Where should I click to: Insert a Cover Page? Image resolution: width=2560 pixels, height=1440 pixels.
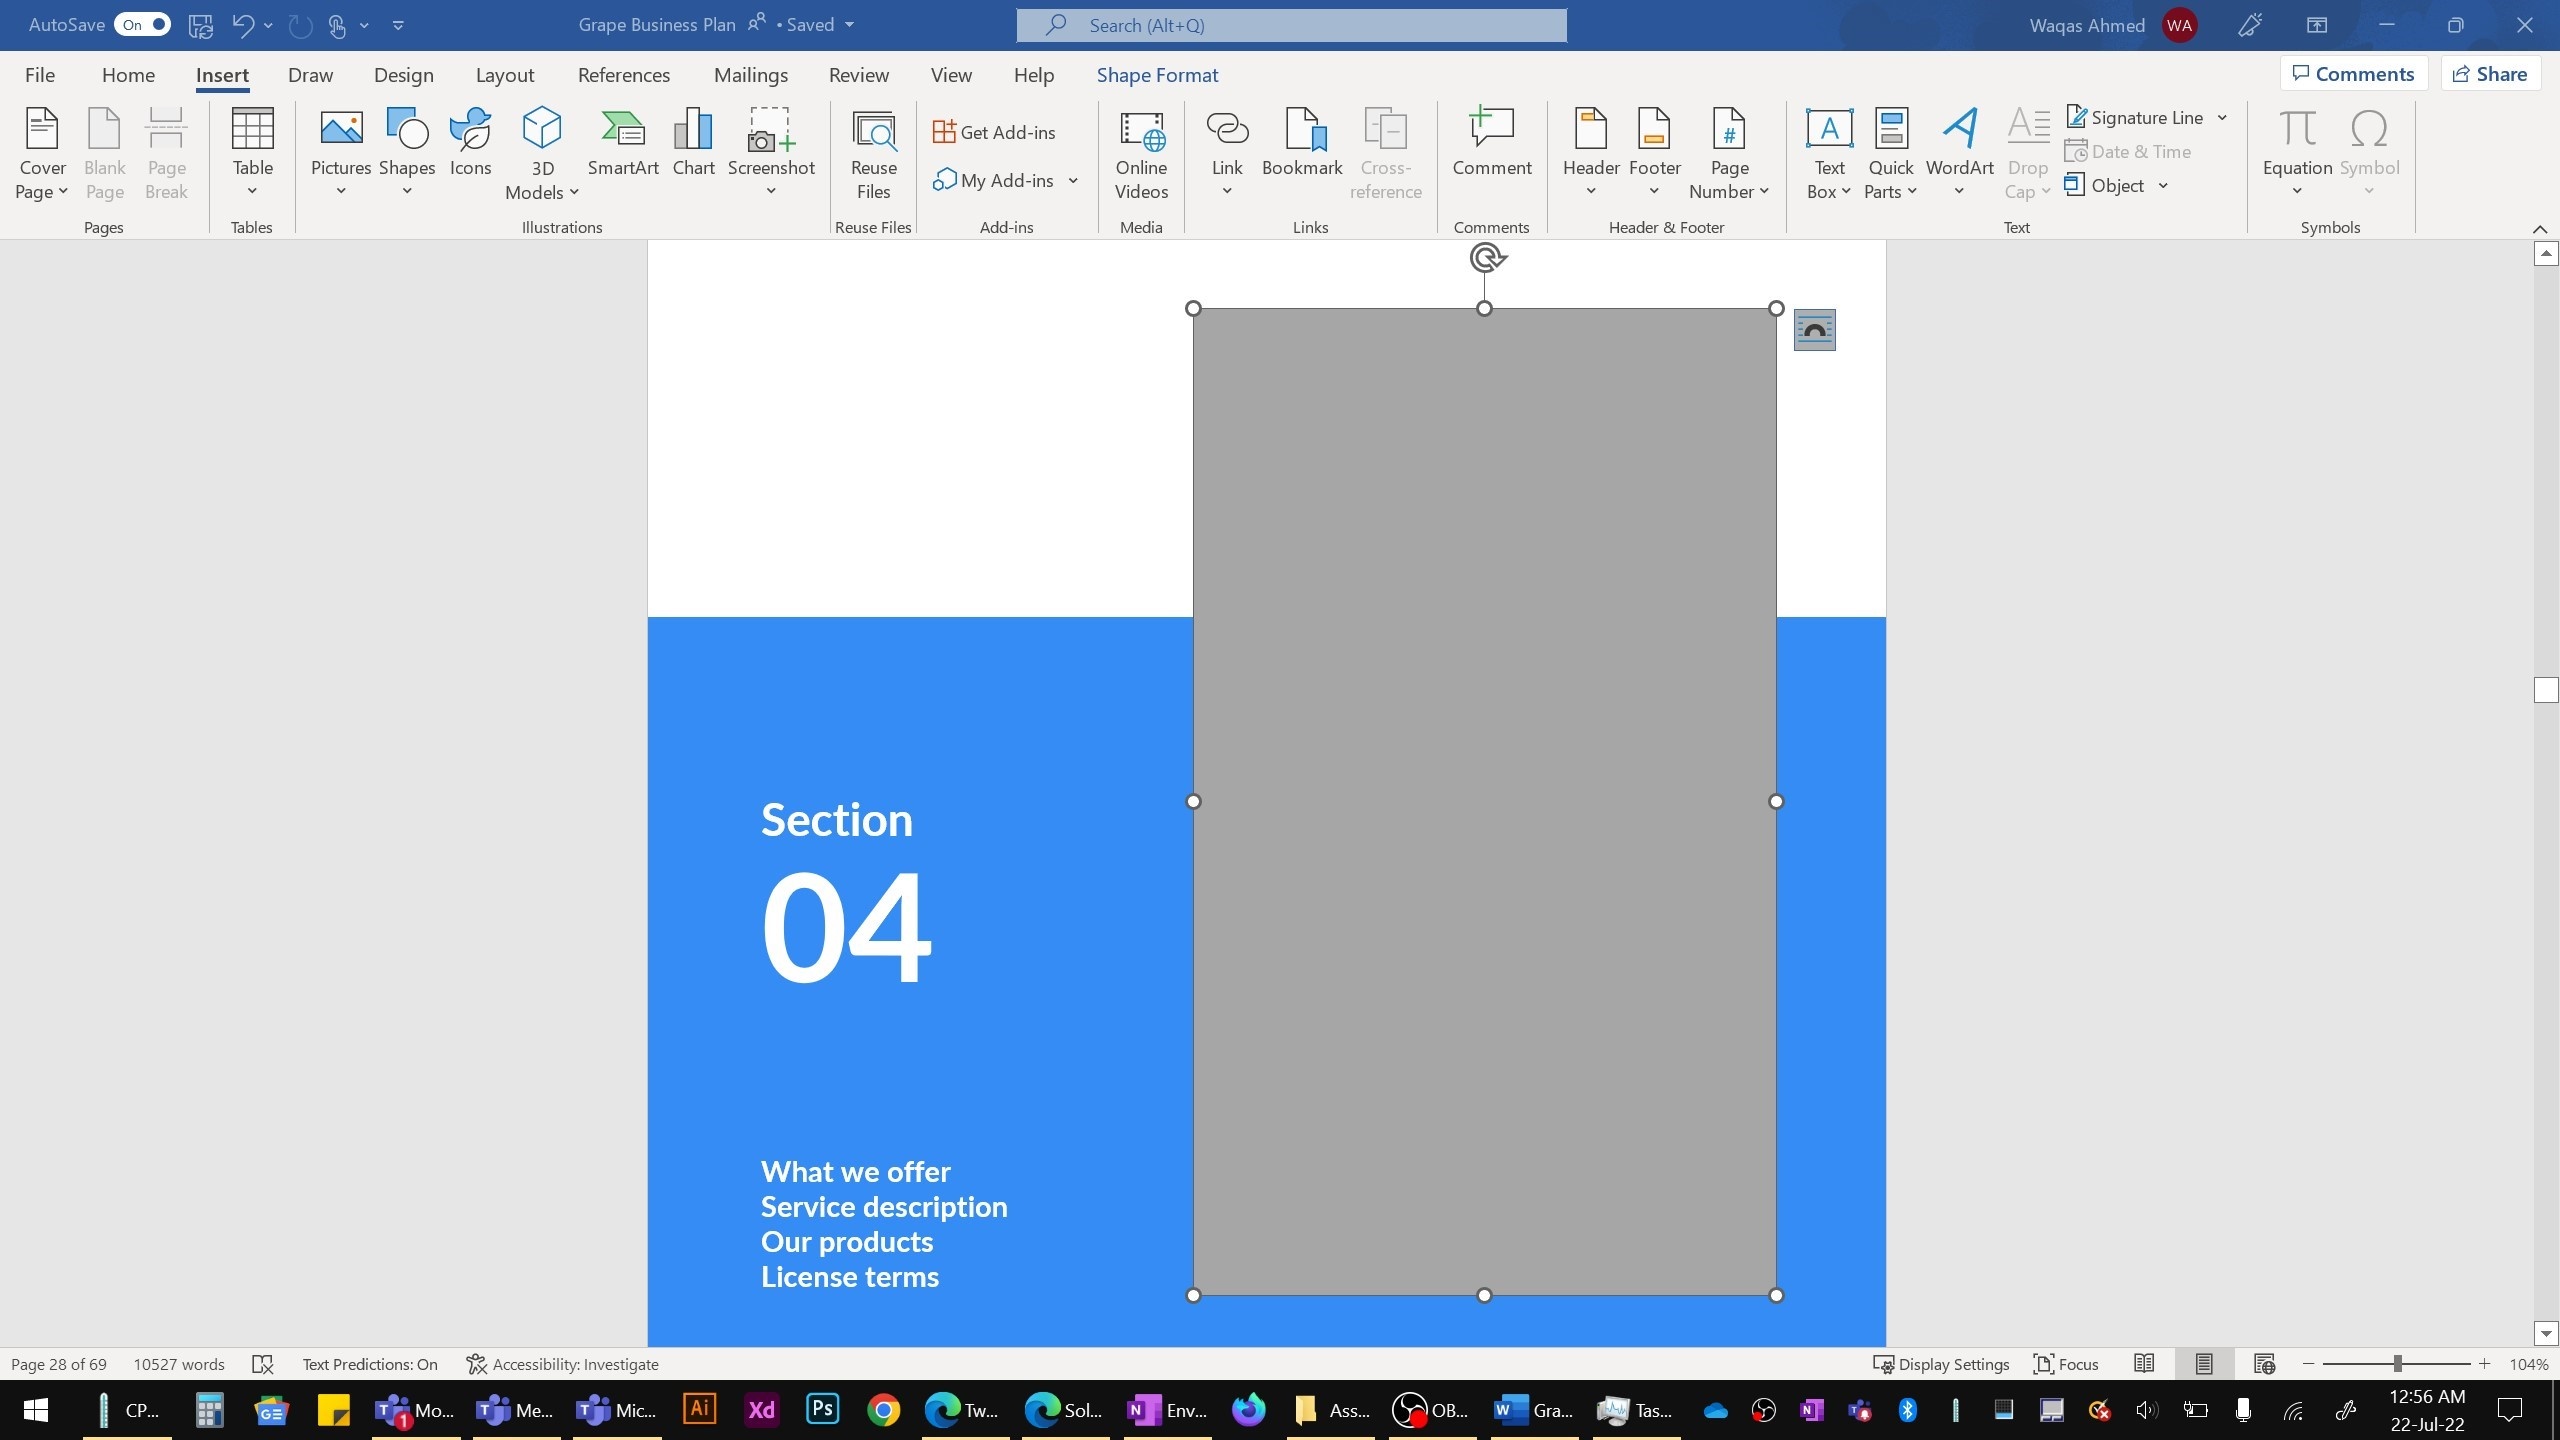(x=42, y=154)
